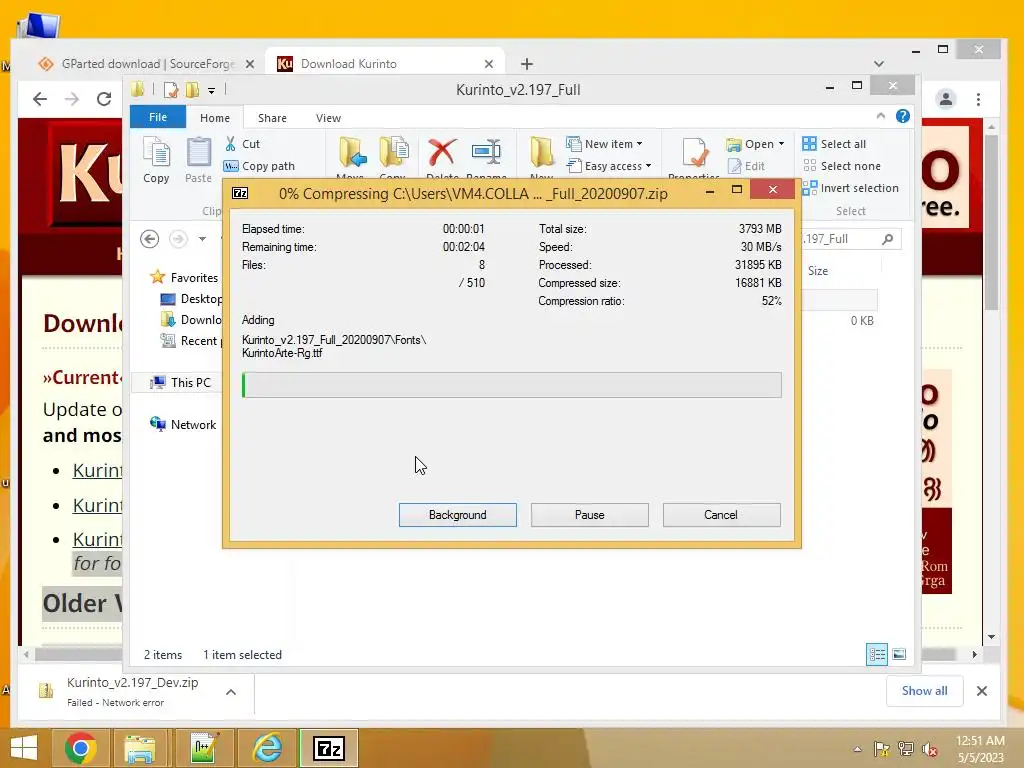Click the New folder icon

[x=541, y=153]
